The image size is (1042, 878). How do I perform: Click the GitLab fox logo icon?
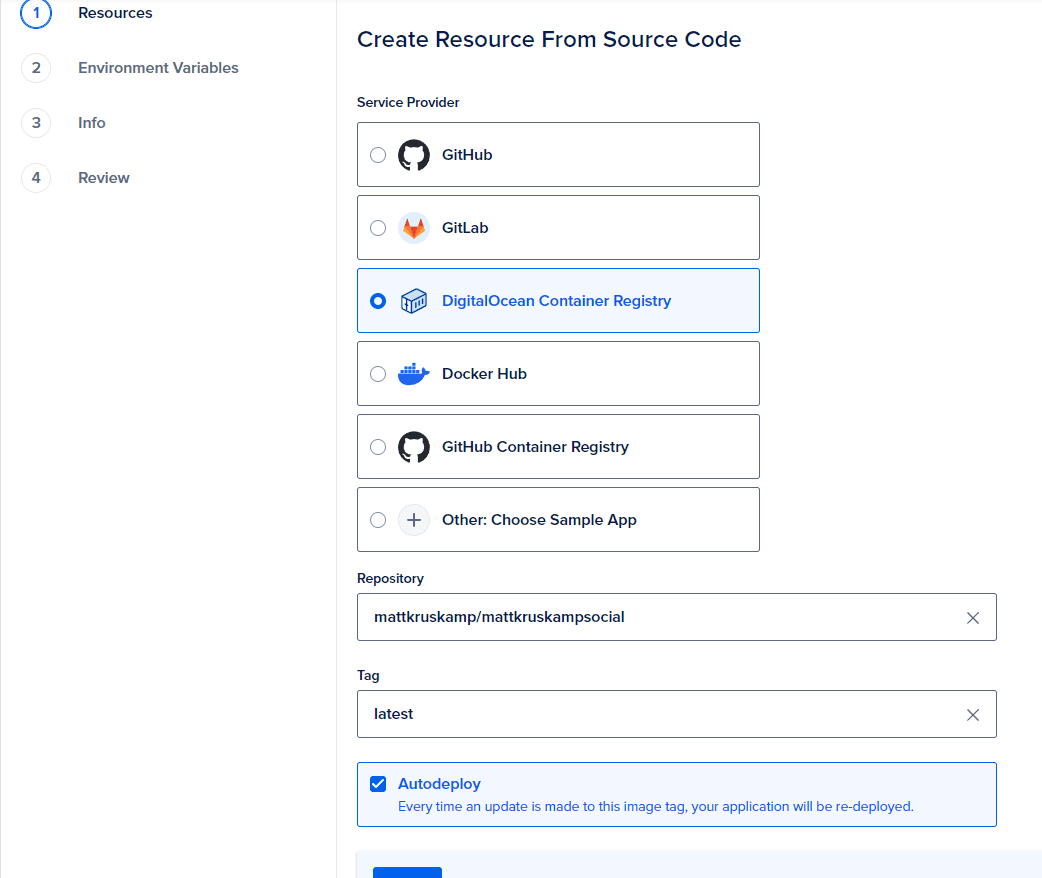414,228
